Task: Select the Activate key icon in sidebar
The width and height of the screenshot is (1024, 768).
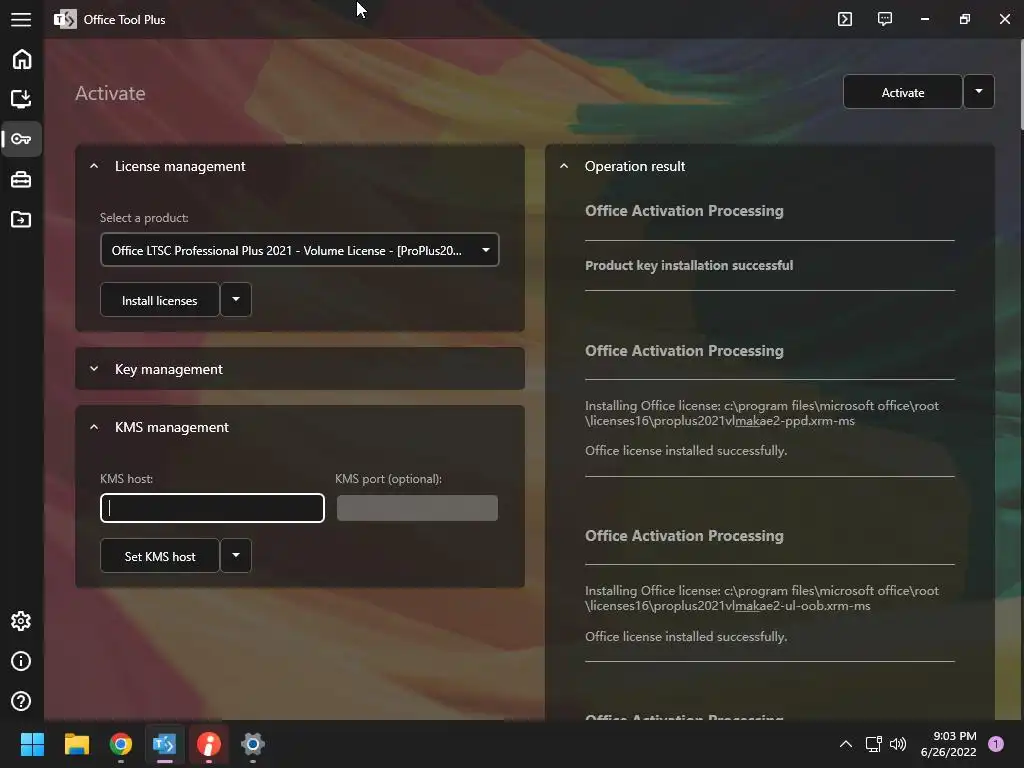Action: click(x=22, y=139)
